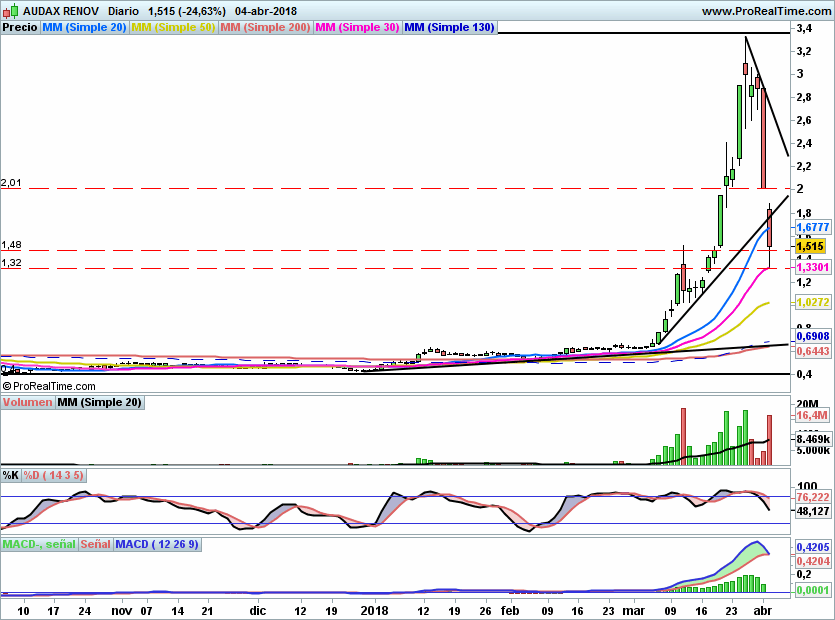Click the current price tag 1,515
The image size is (835, 620).
tap(809, 246)
